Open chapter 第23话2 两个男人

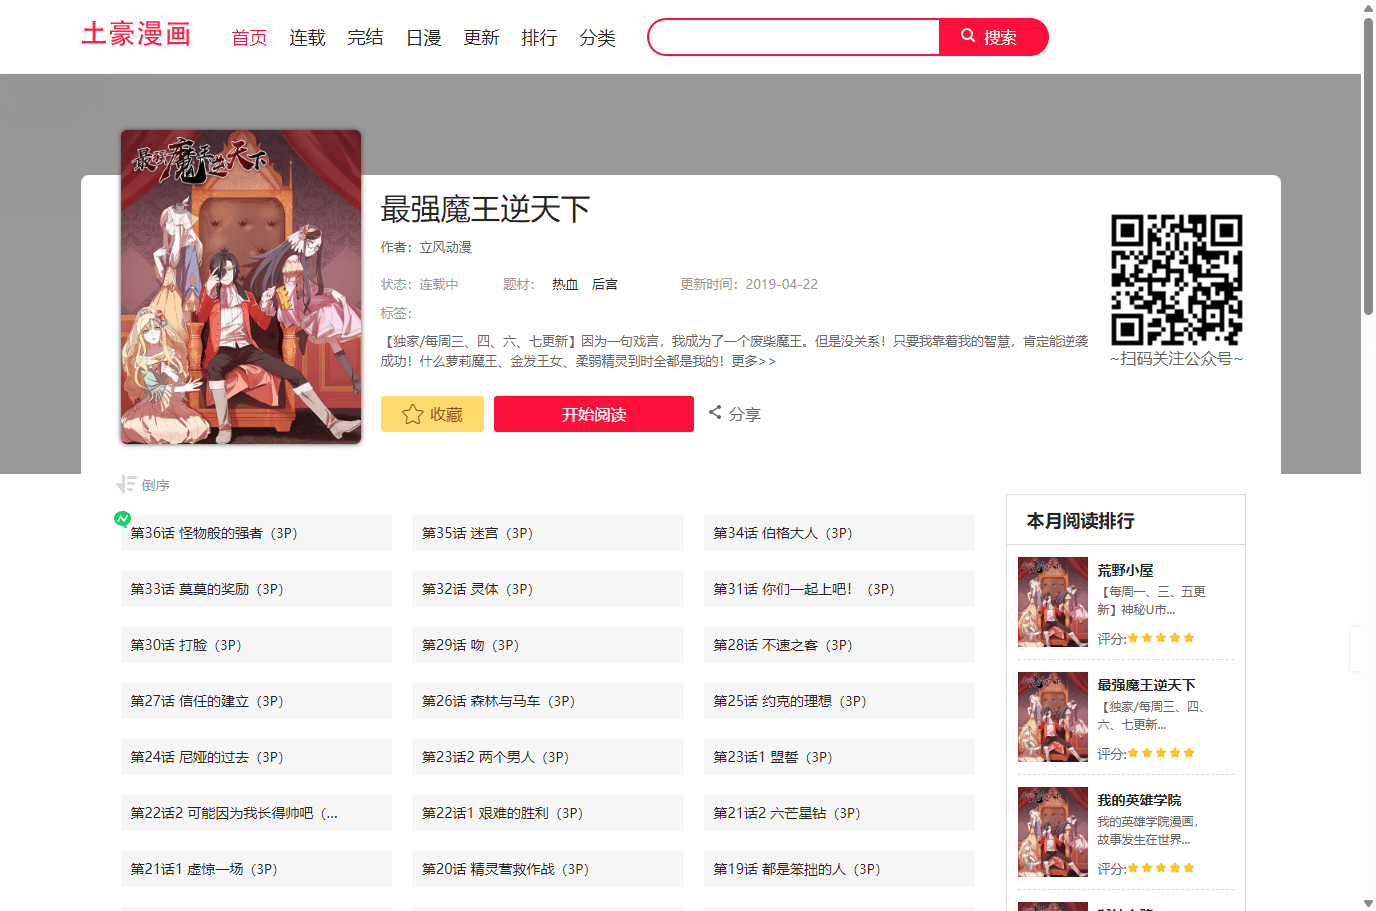click(x=548, y=757)
